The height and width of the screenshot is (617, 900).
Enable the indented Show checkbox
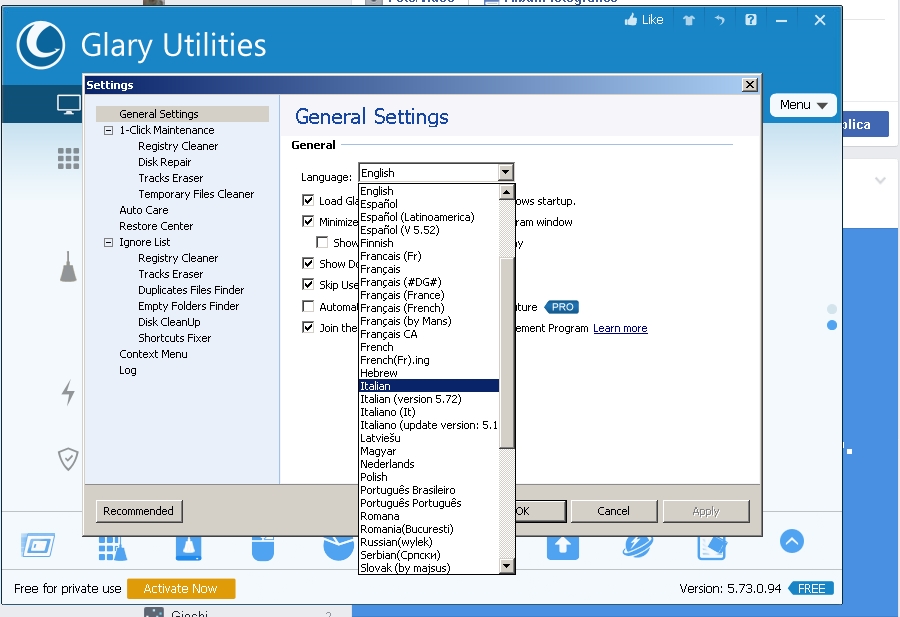coord(323,242)
